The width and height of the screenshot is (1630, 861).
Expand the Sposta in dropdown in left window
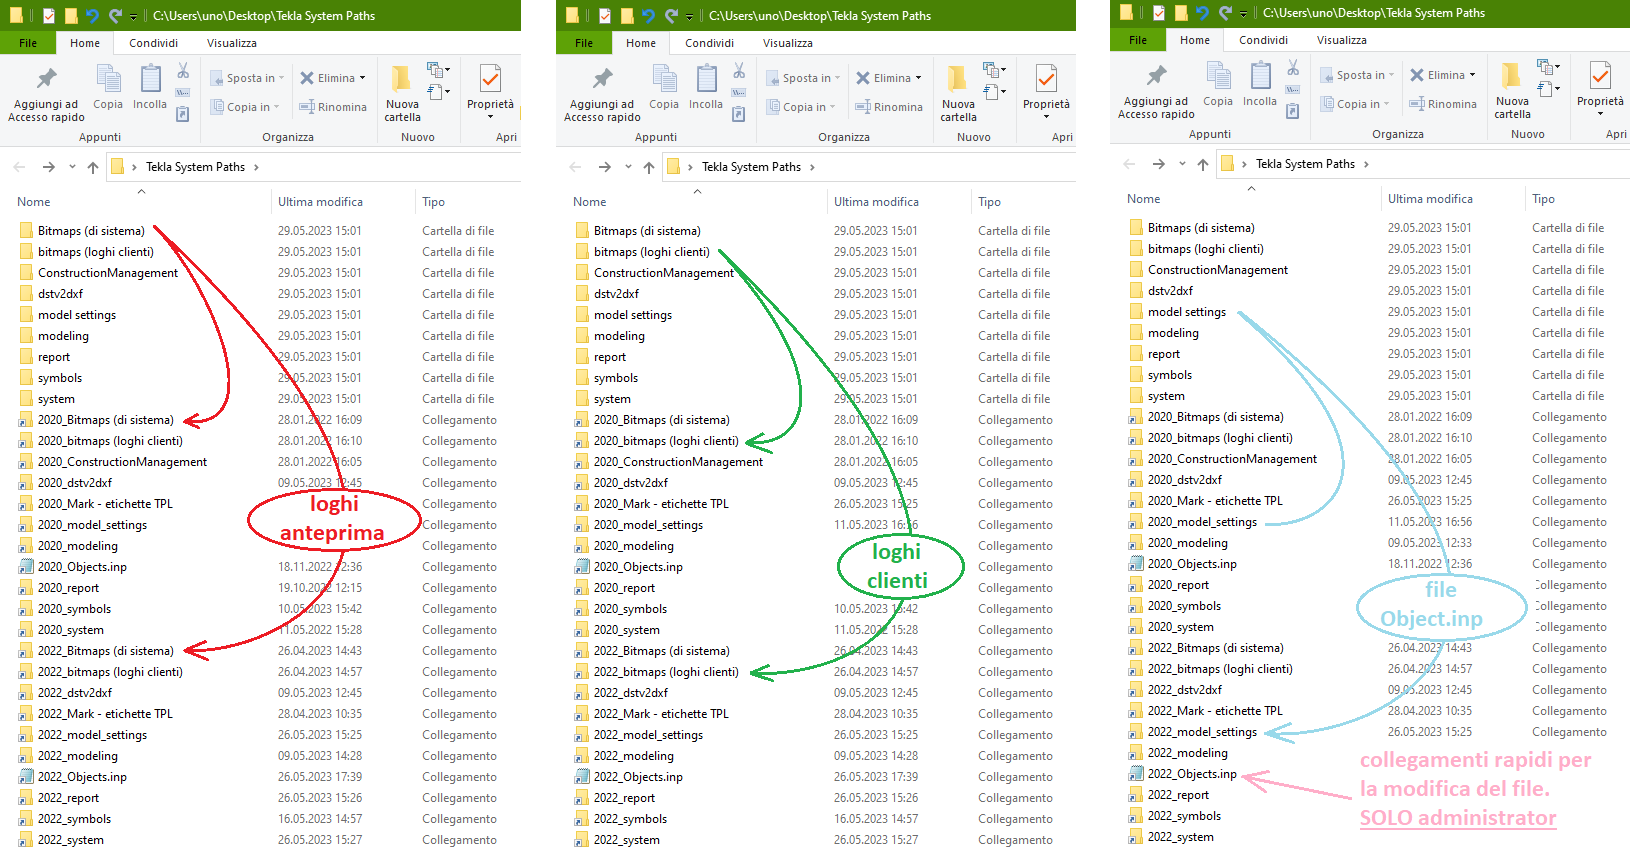(281, 78)
